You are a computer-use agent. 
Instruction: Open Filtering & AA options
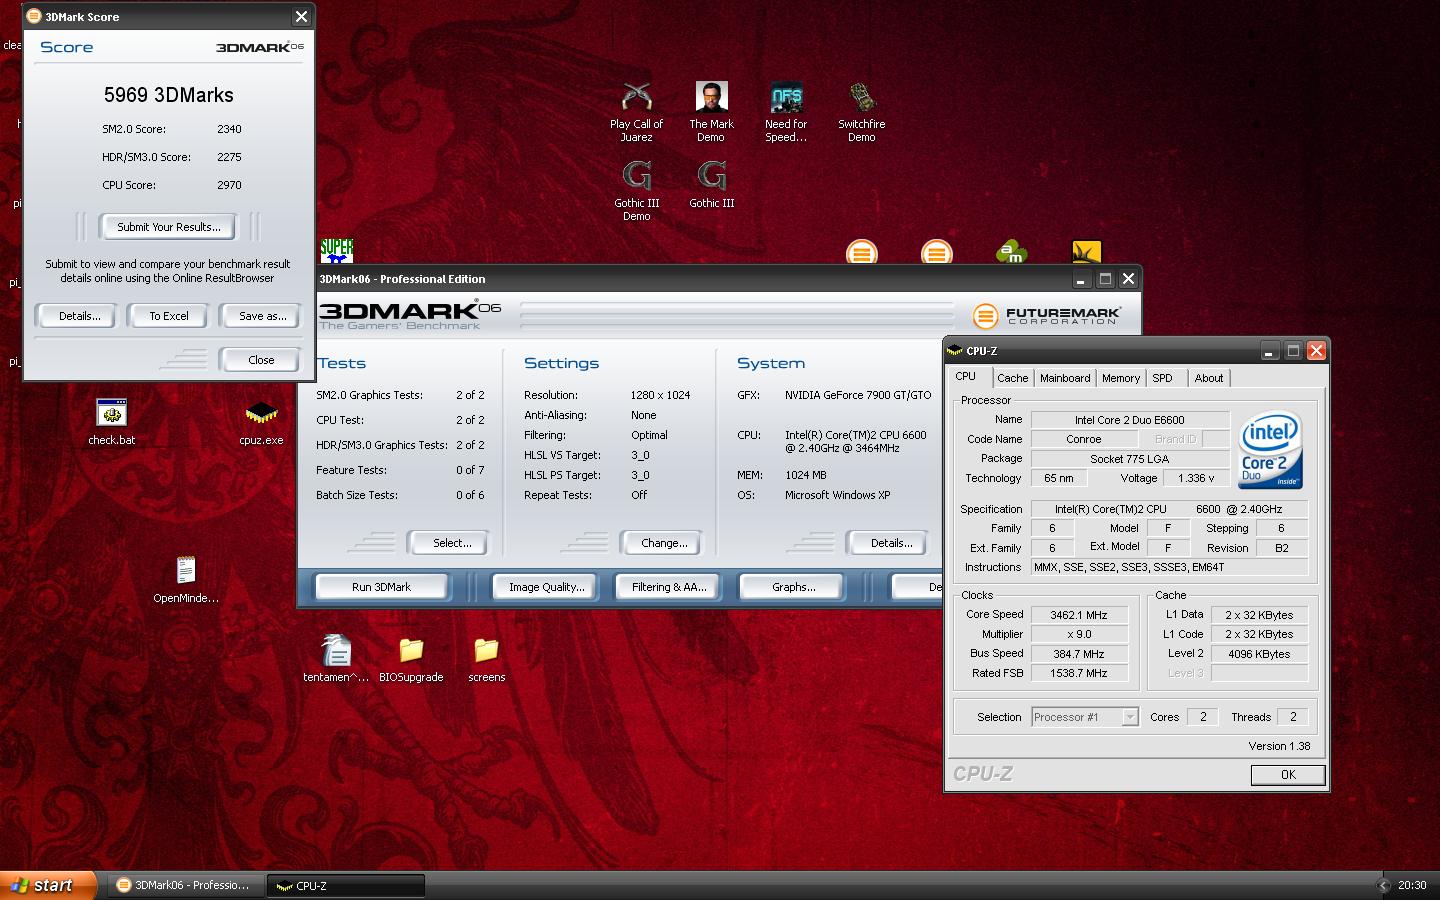(669, 587)
